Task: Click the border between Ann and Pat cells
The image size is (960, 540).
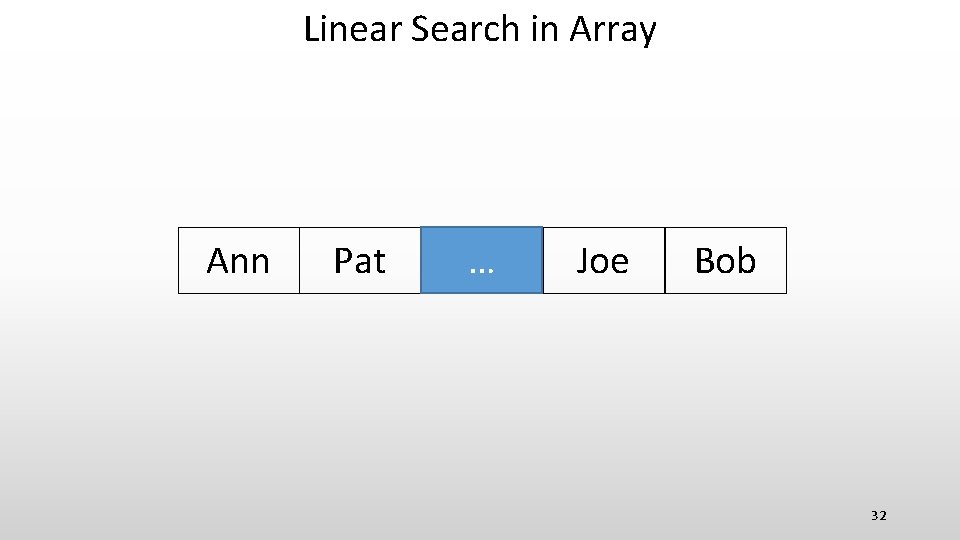Action: 299,260
